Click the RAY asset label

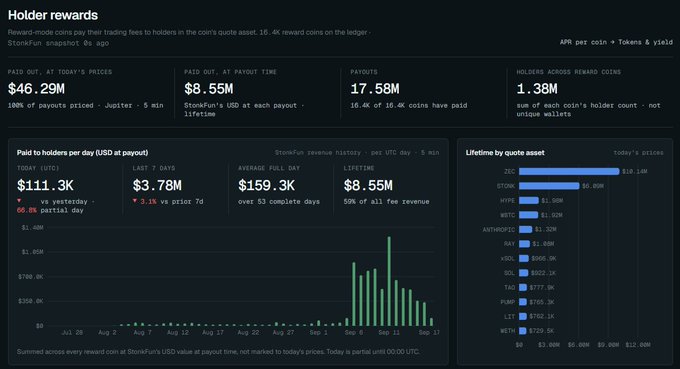click(510, 244)
